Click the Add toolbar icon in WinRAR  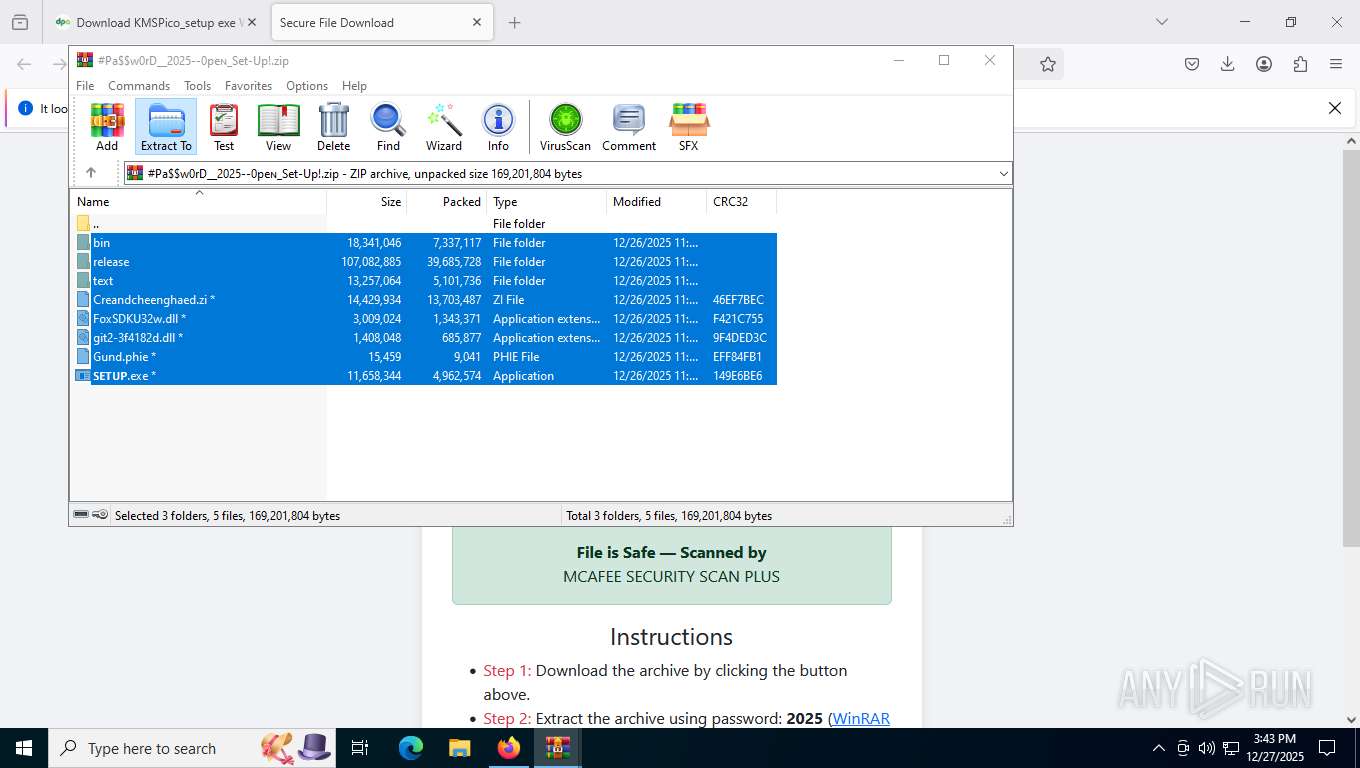click(107, 127)
